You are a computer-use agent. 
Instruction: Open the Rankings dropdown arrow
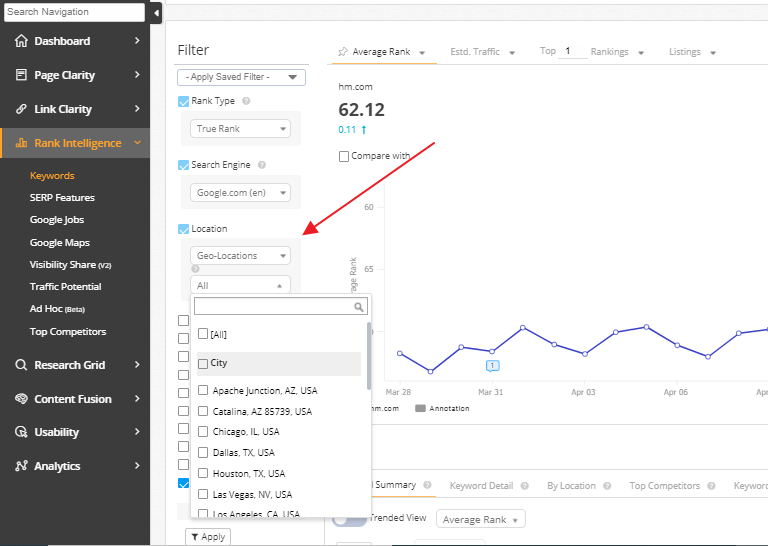641,53
